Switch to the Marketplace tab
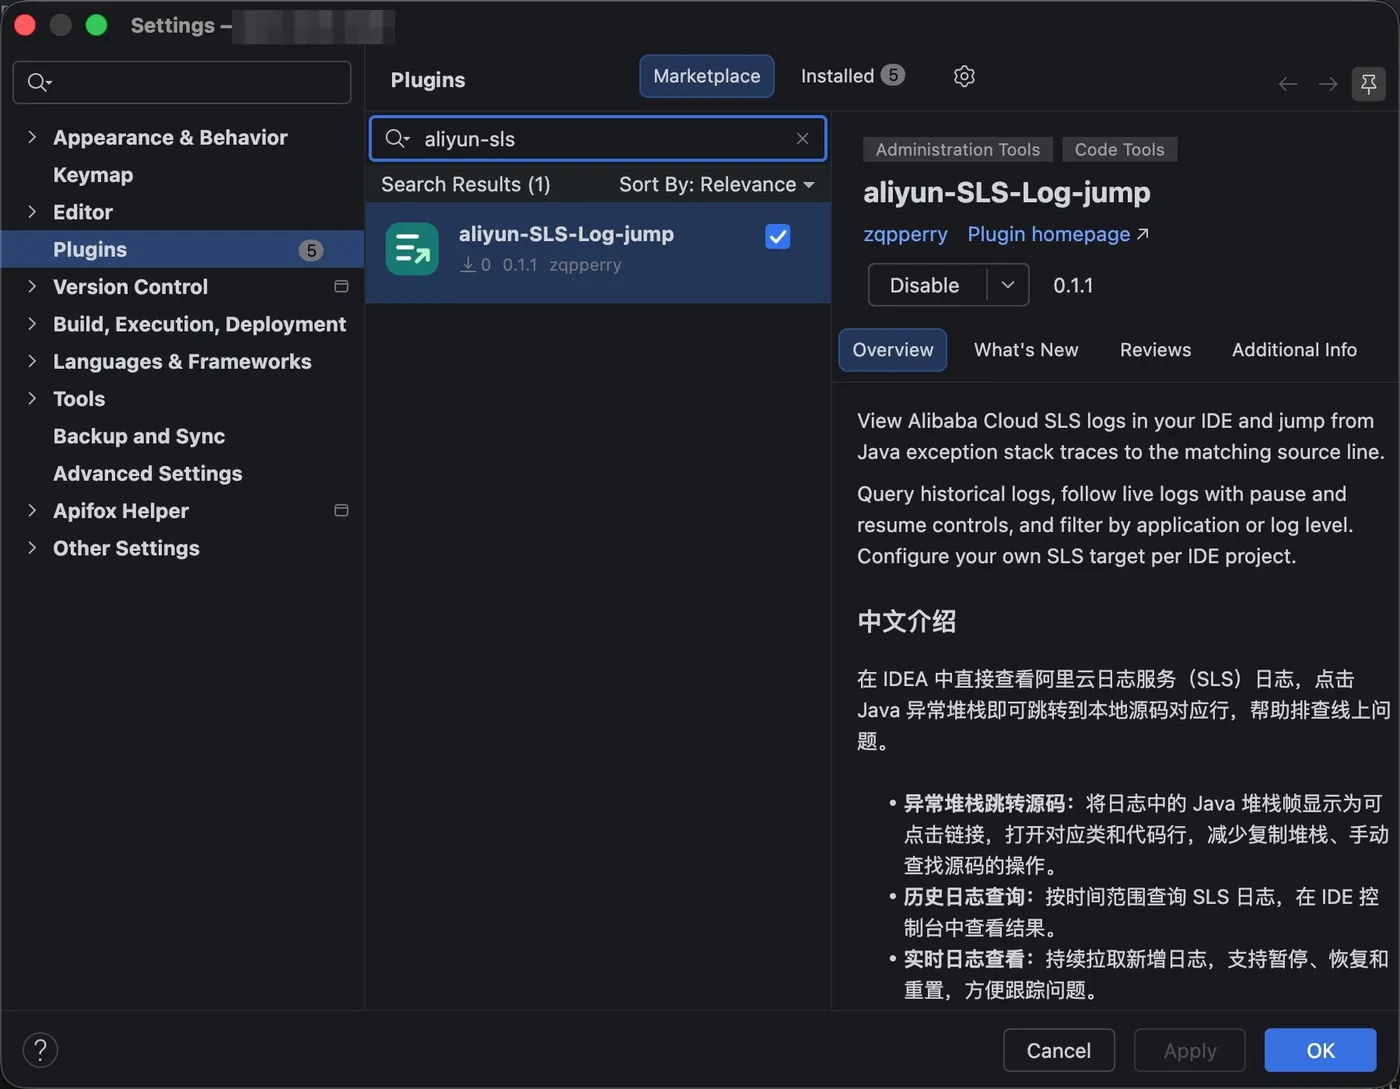Image resolution: width=1400 pixels, height=1089 pixels. point(707,76)
